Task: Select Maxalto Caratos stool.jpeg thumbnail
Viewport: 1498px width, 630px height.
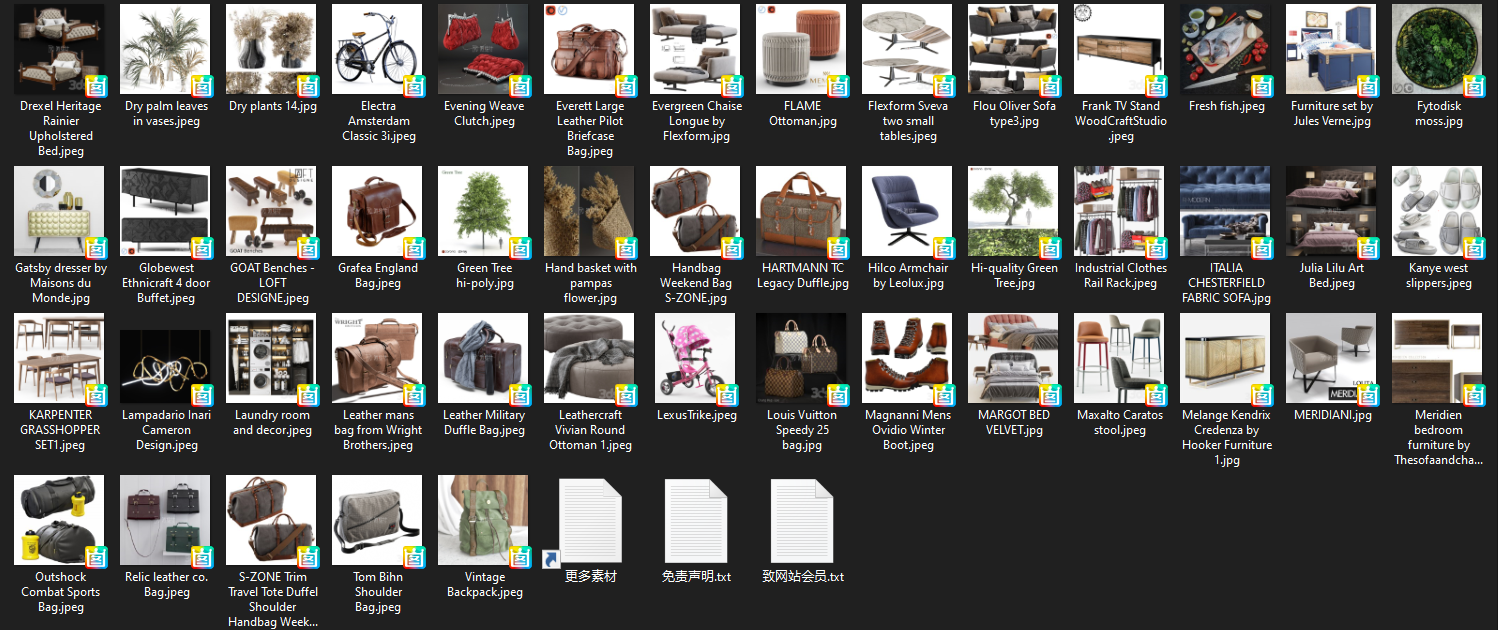Action: (1120, 358)
